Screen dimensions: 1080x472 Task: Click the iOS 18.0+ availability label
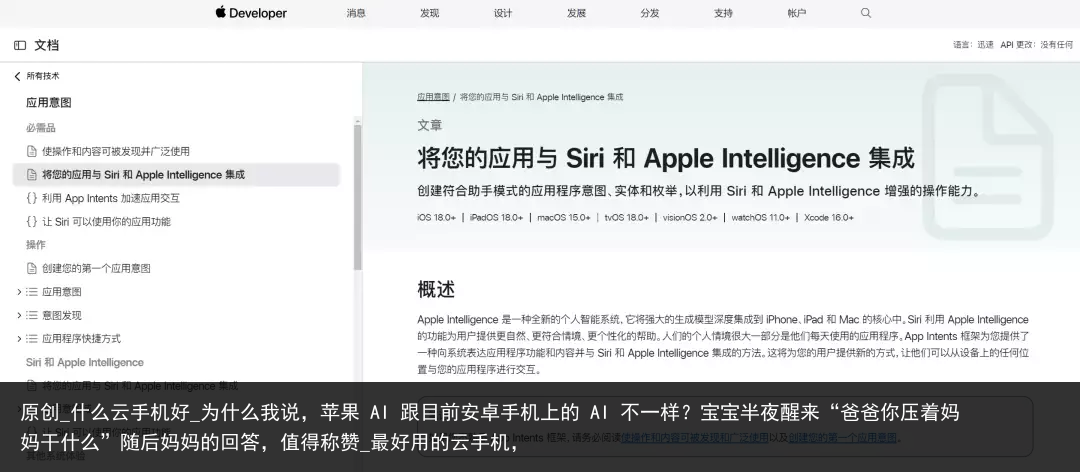coord(437,218)
